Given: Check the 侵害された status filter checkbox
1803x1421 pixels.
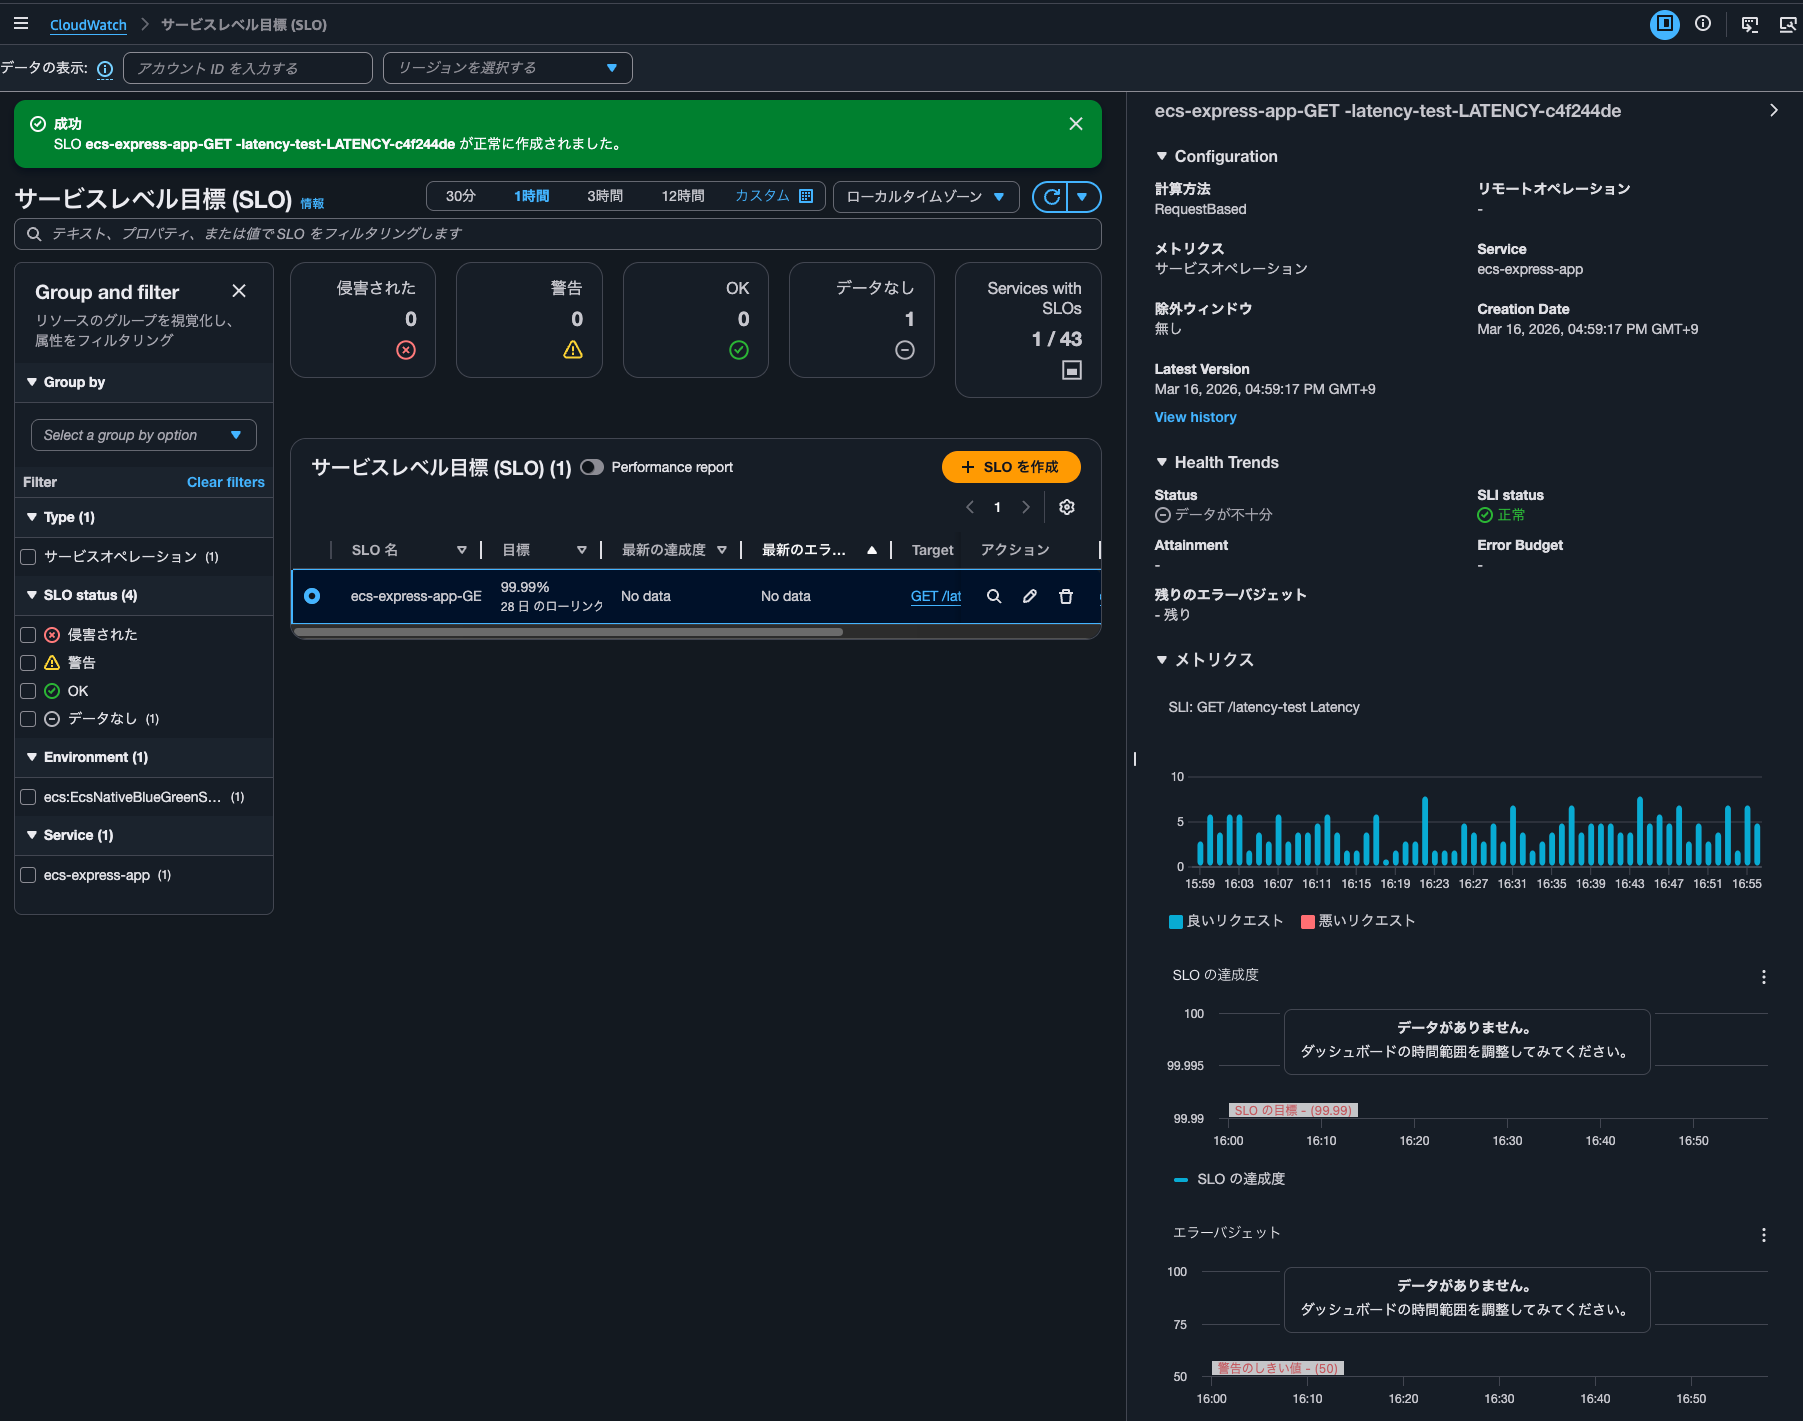Looking at the screenshot, I should coord(28,634).
